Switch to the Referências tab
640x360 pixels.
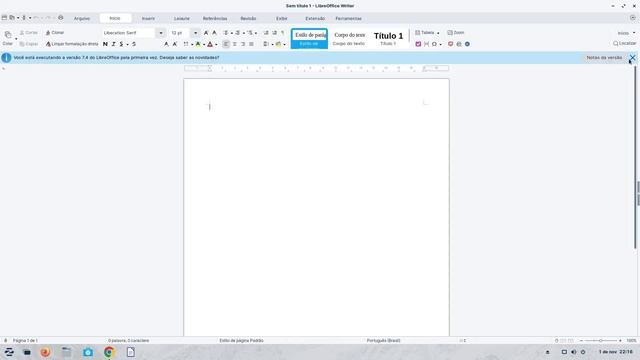[x=215, y=18]
